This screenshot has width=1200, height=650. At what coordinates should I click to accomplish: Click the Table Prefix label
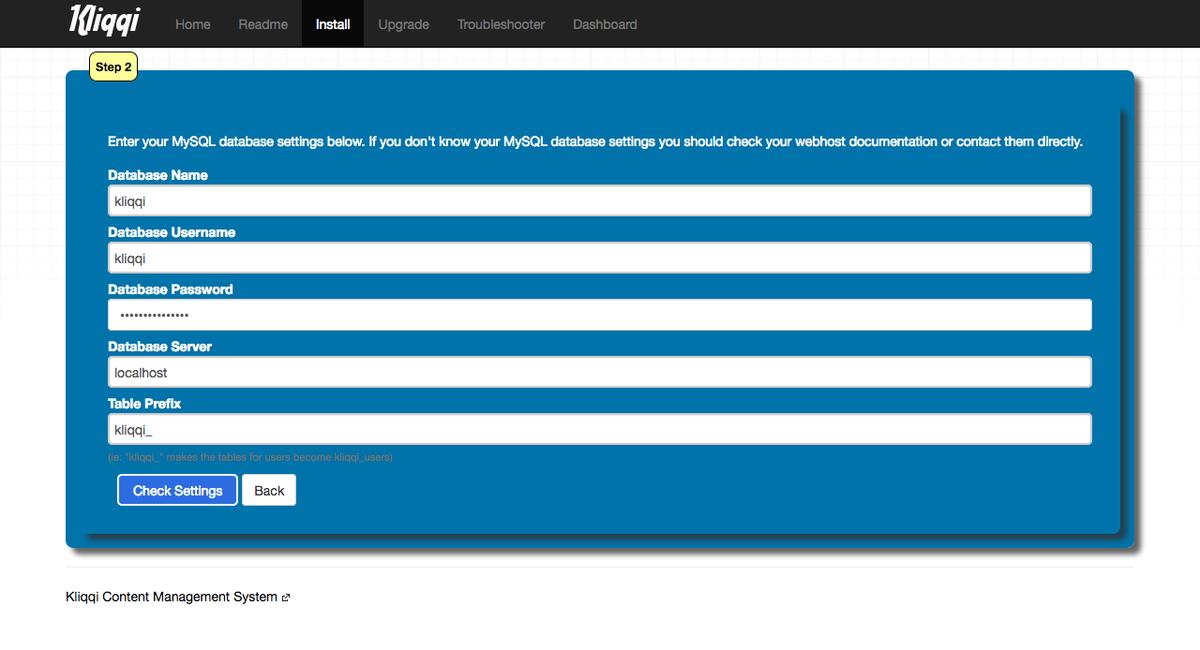[144, 403]
